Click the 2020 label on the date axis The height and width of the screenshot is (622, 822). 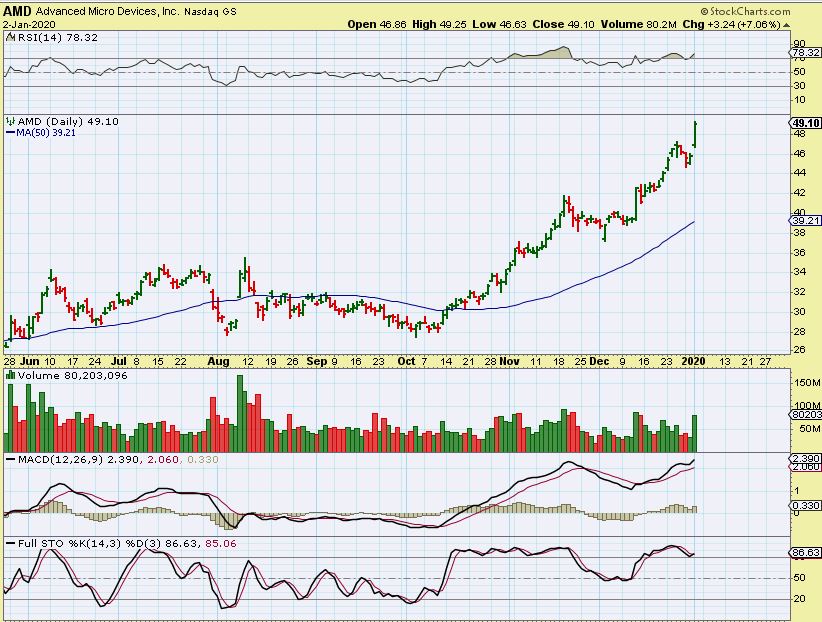pos(694,361)
